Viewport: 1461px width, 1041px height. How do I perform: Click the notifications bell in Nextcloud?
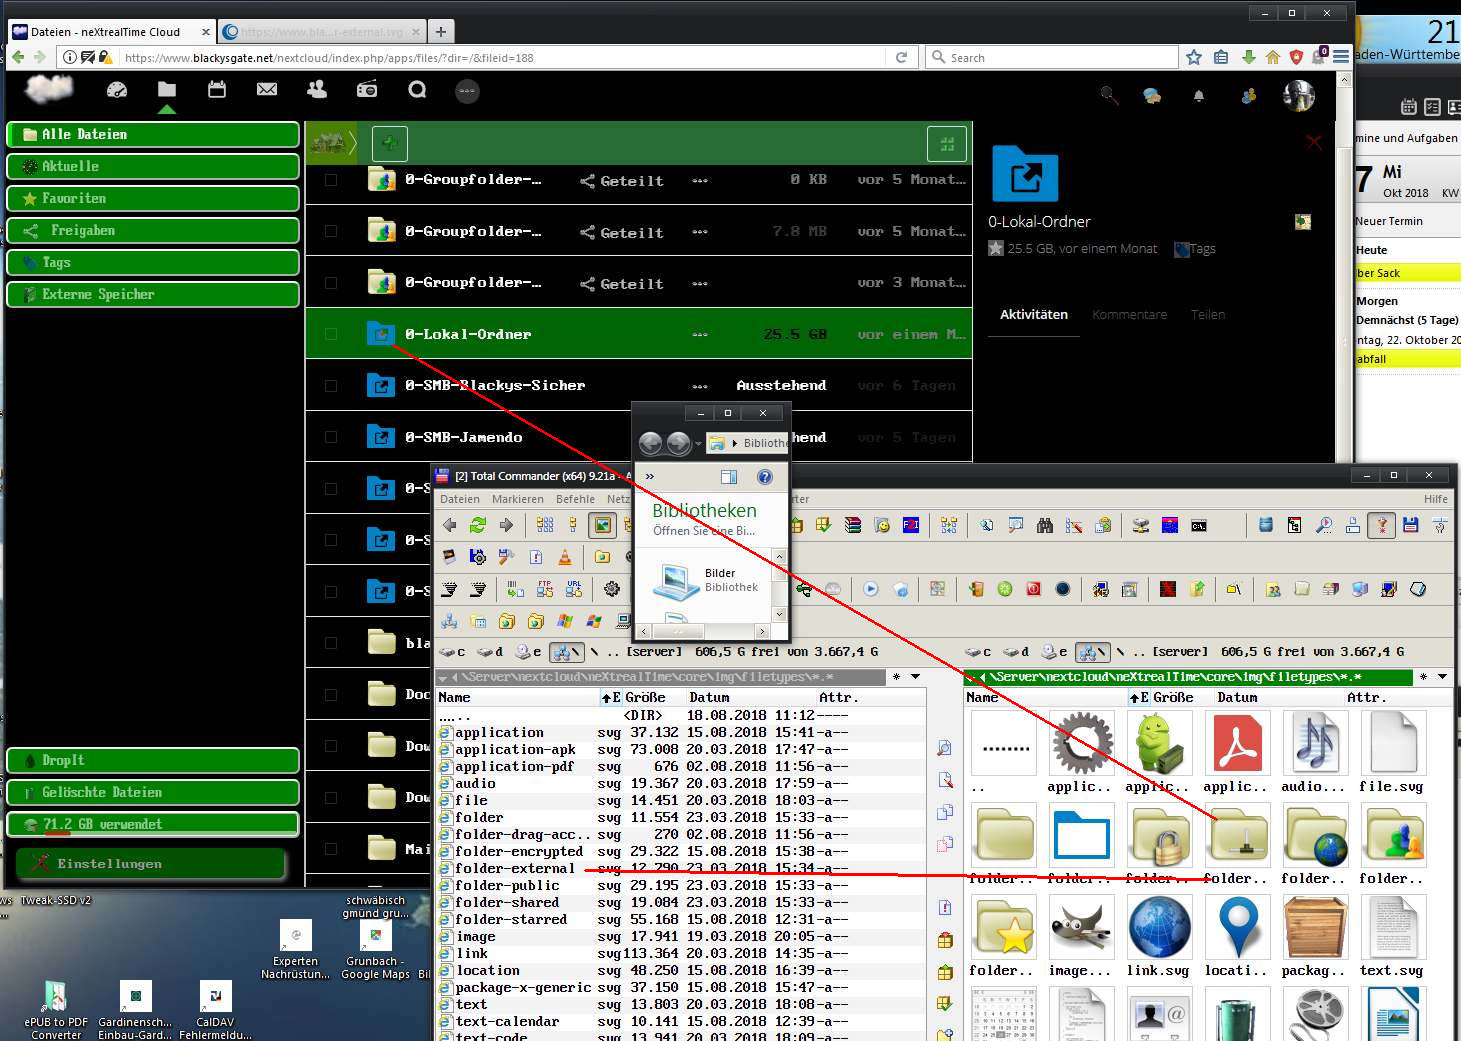coord(1199,95)
